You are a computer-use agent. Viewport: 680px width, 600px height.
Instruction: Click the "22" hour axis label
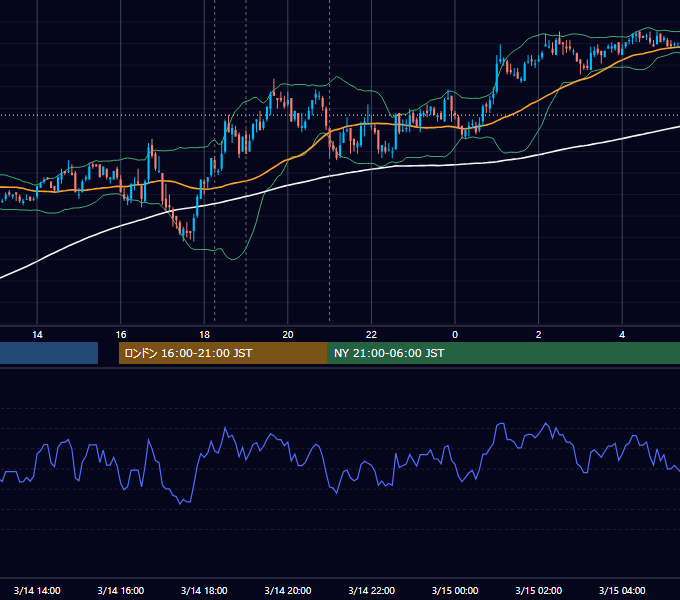(371, 335)
